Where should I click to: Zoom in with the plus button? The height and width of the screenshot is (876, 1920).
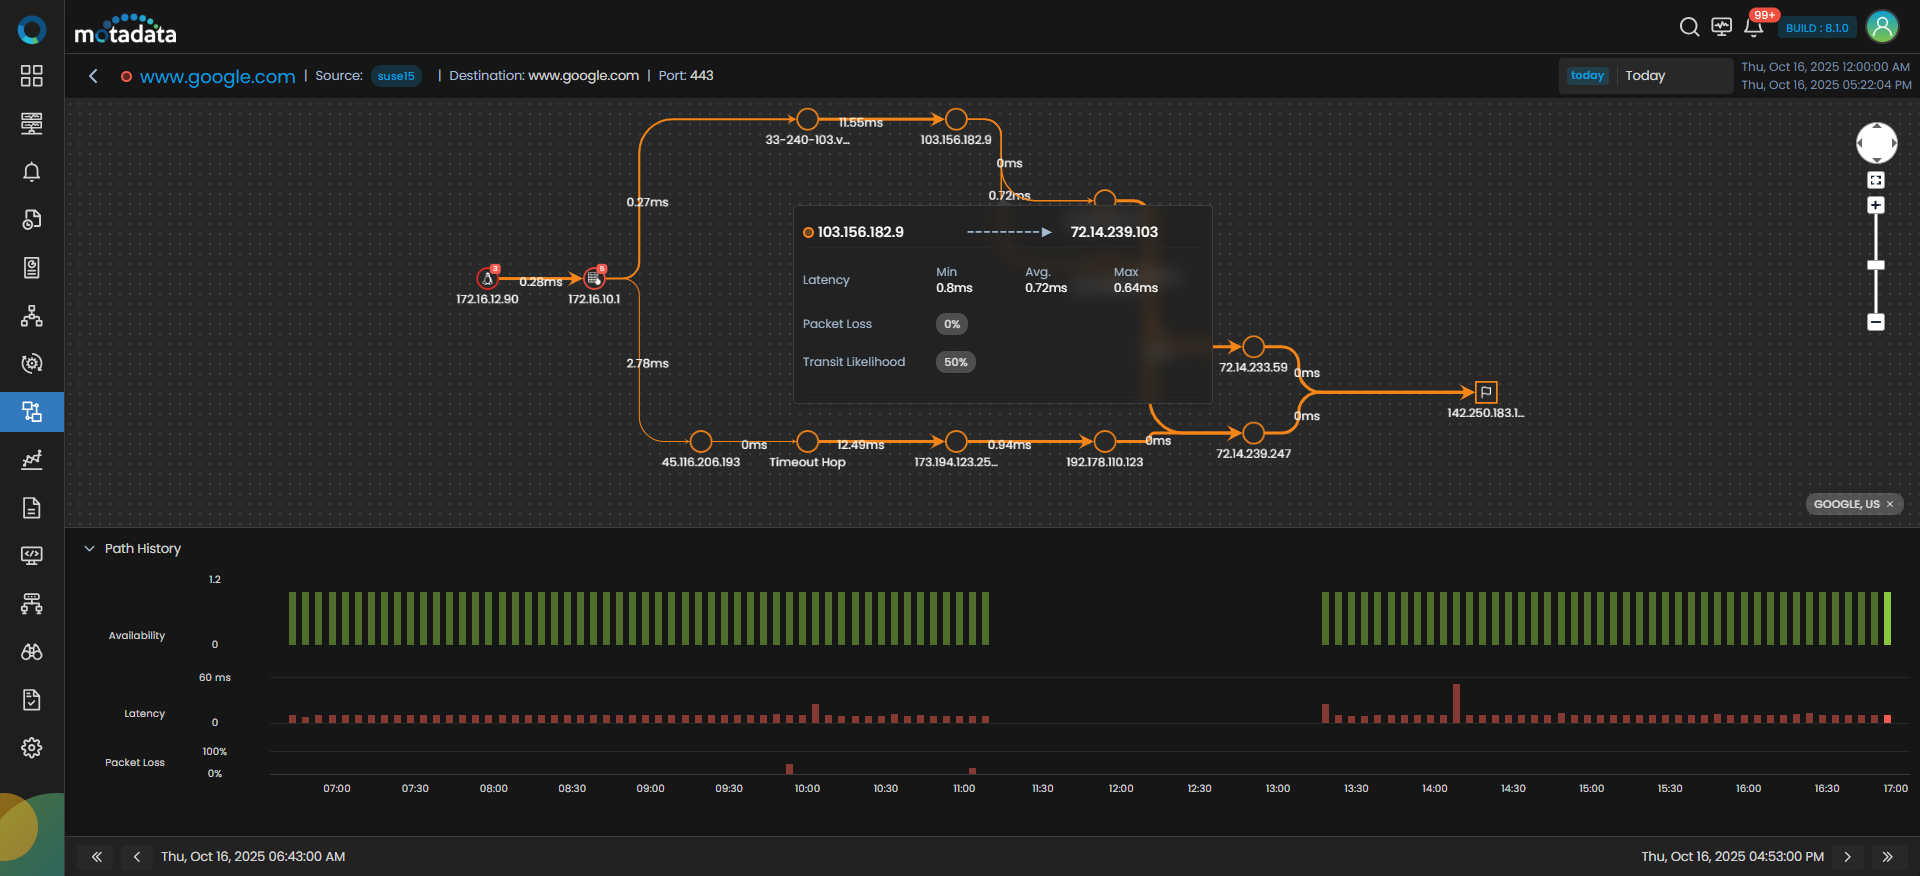click(1876, 205)
